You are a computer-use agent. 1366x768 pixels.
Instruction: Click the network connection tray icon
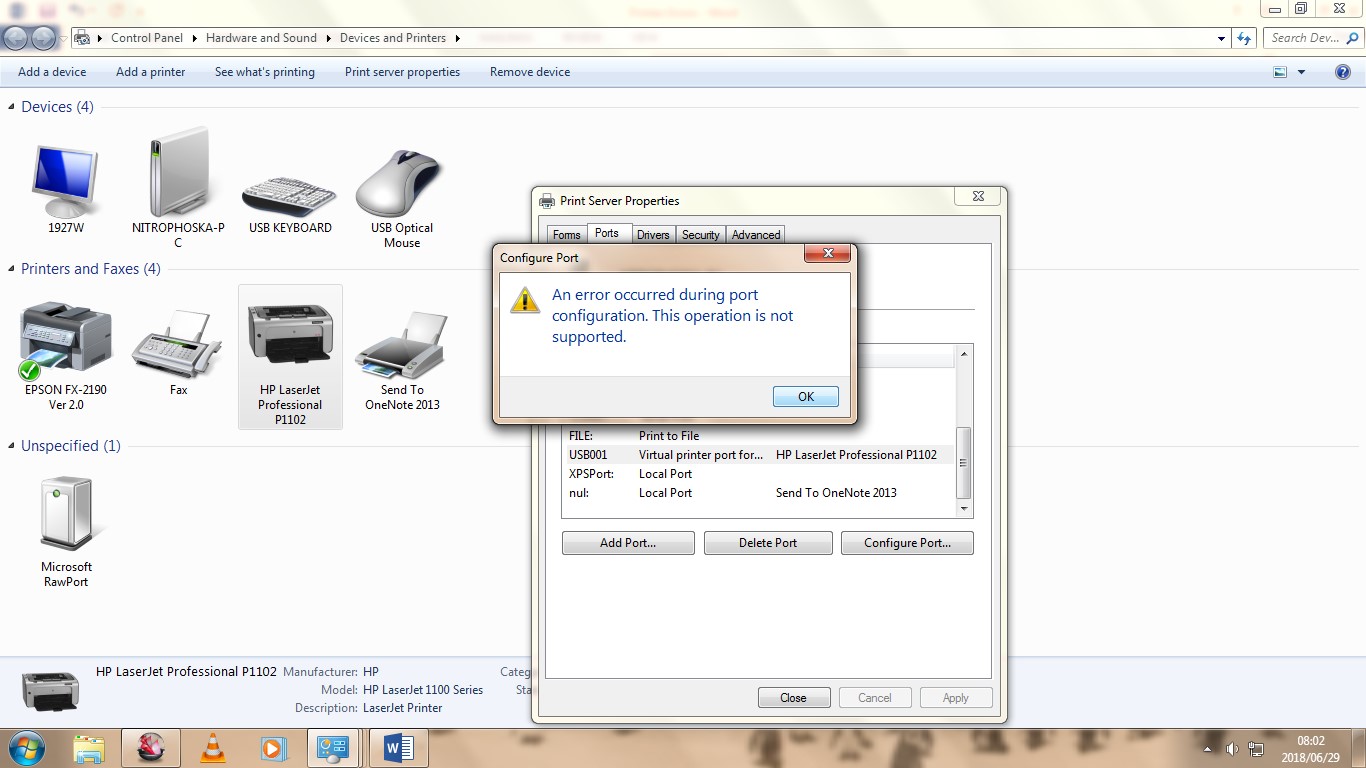(1255, 749)
